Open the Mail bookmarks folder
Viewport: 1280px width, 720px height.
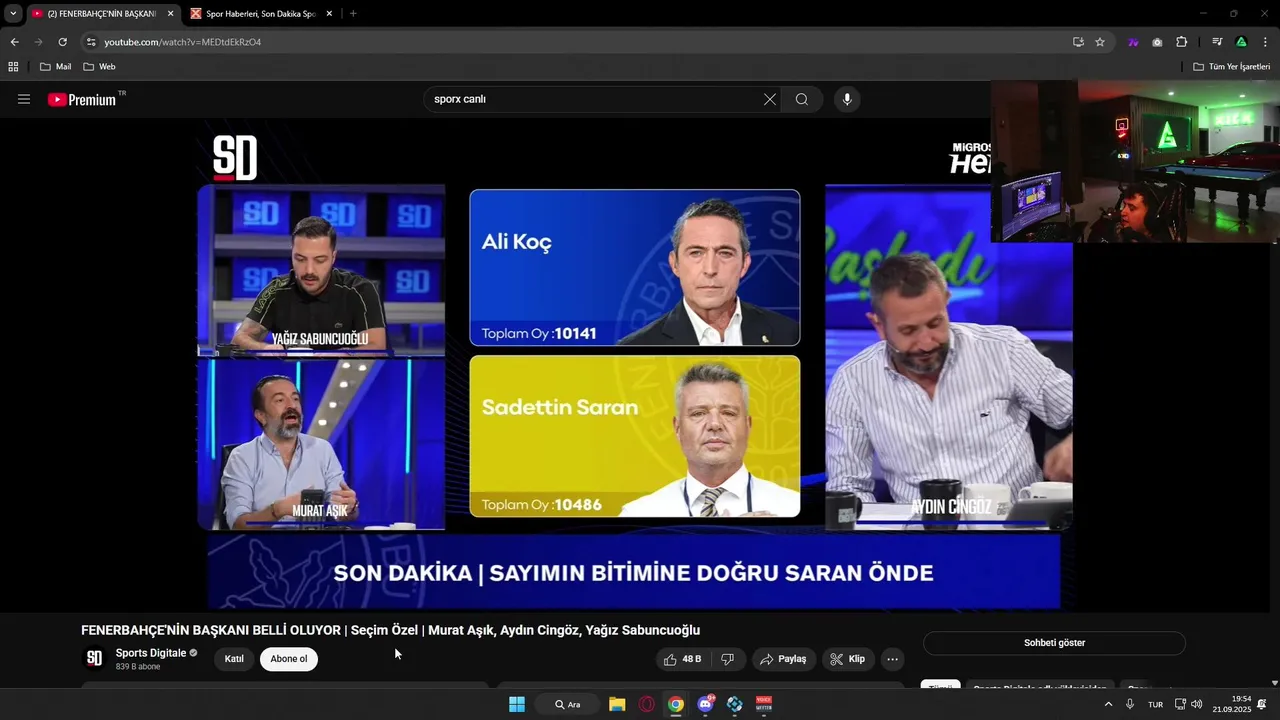tap(55, 67)
